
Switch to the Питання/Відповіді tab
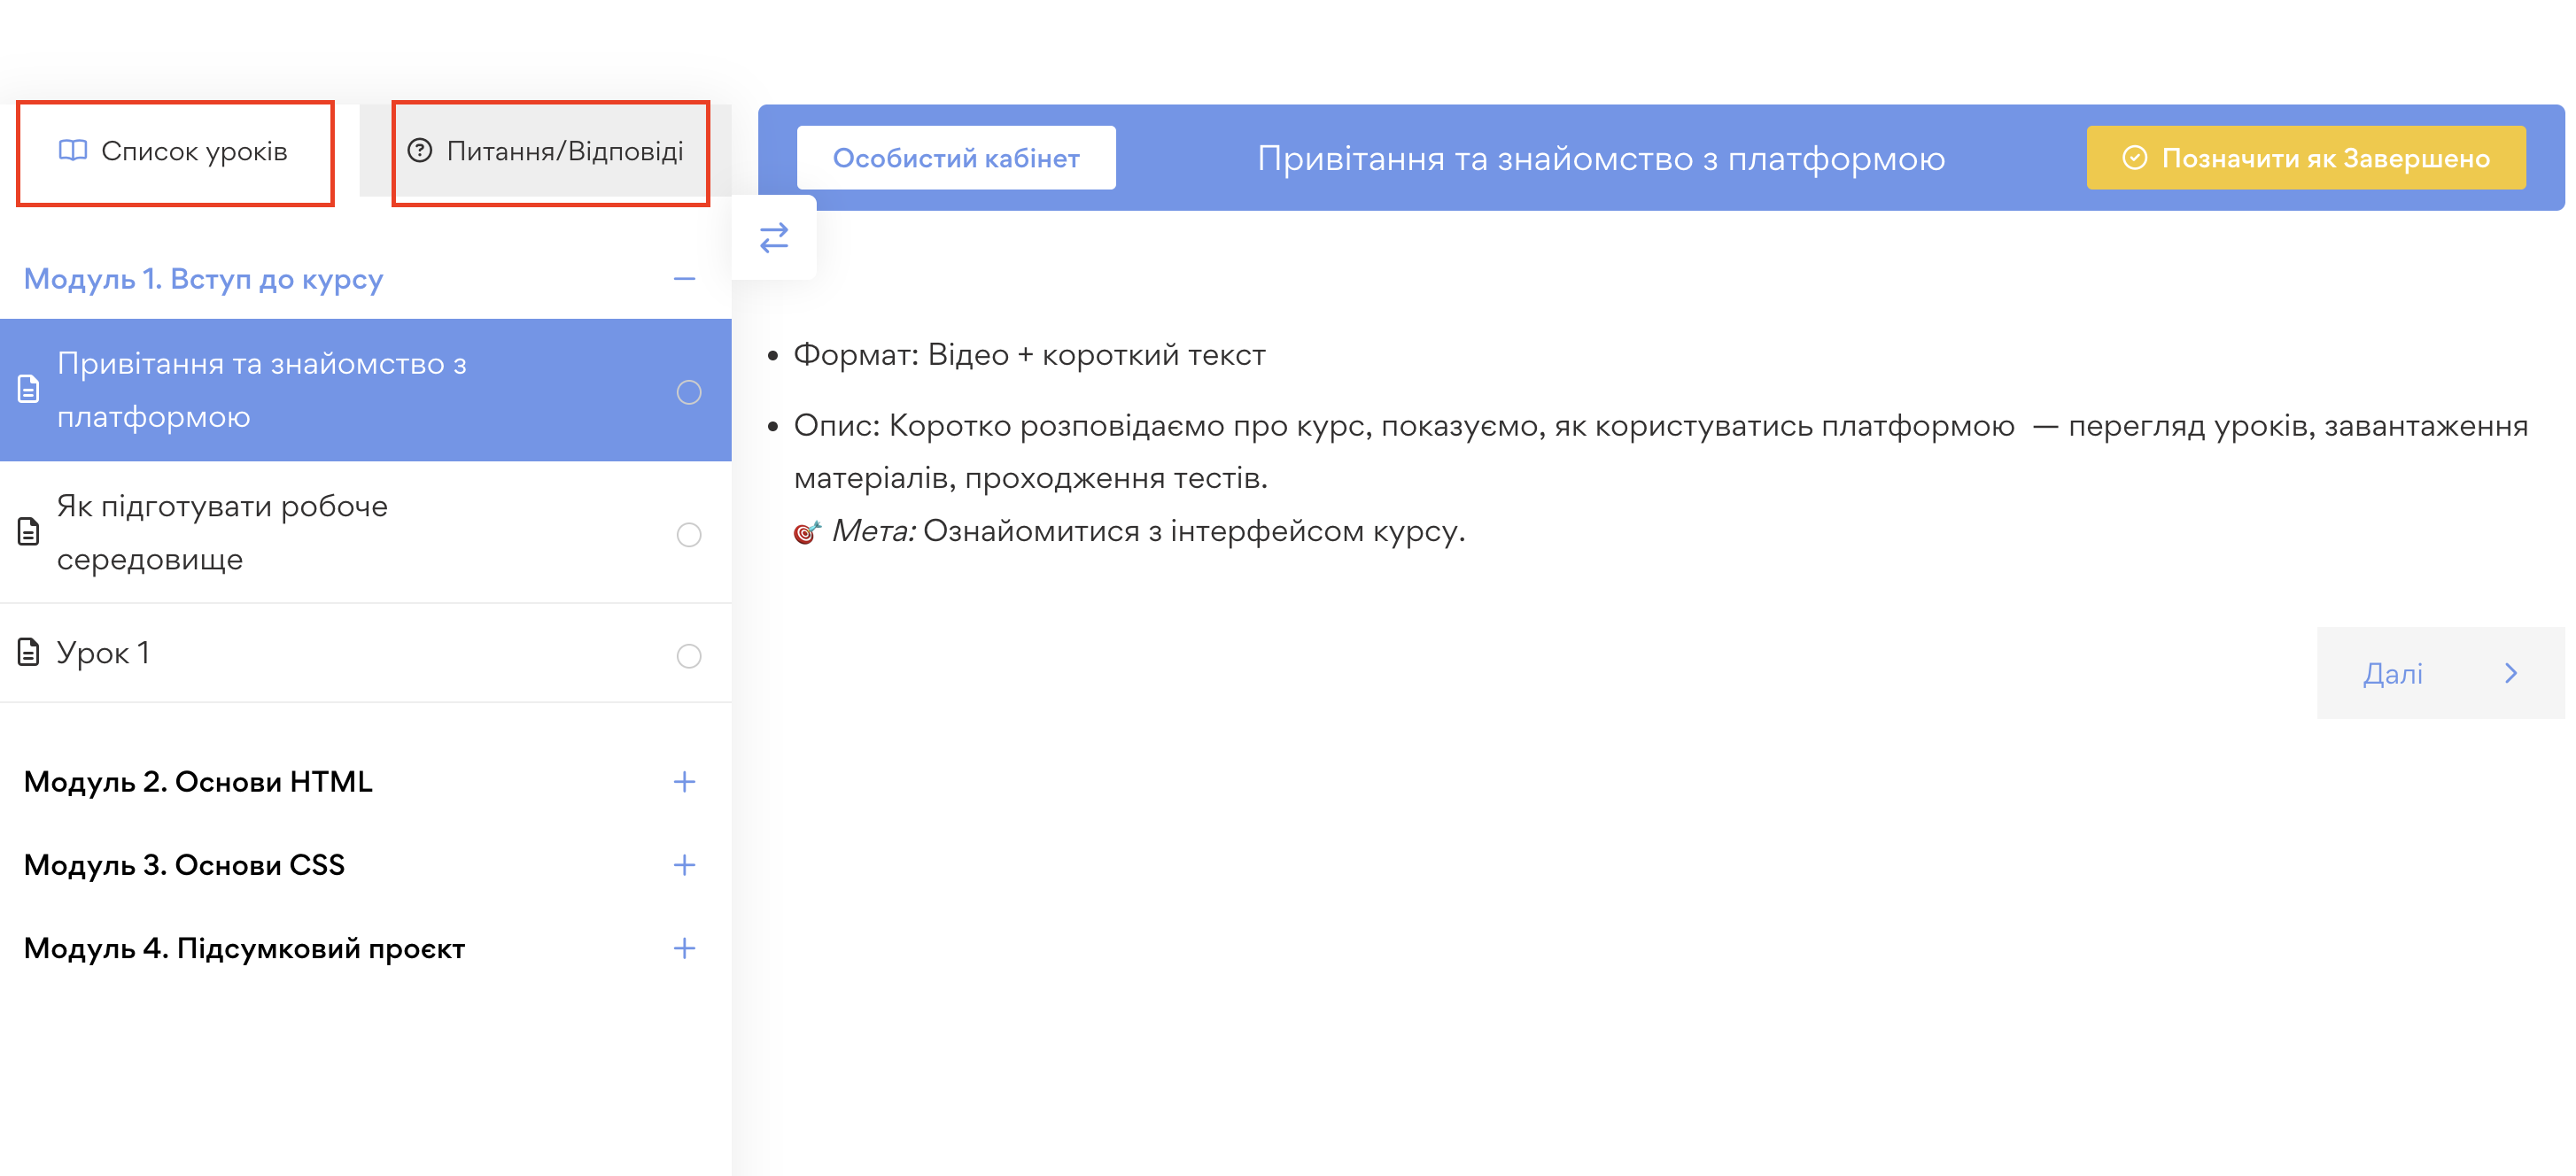551,152
